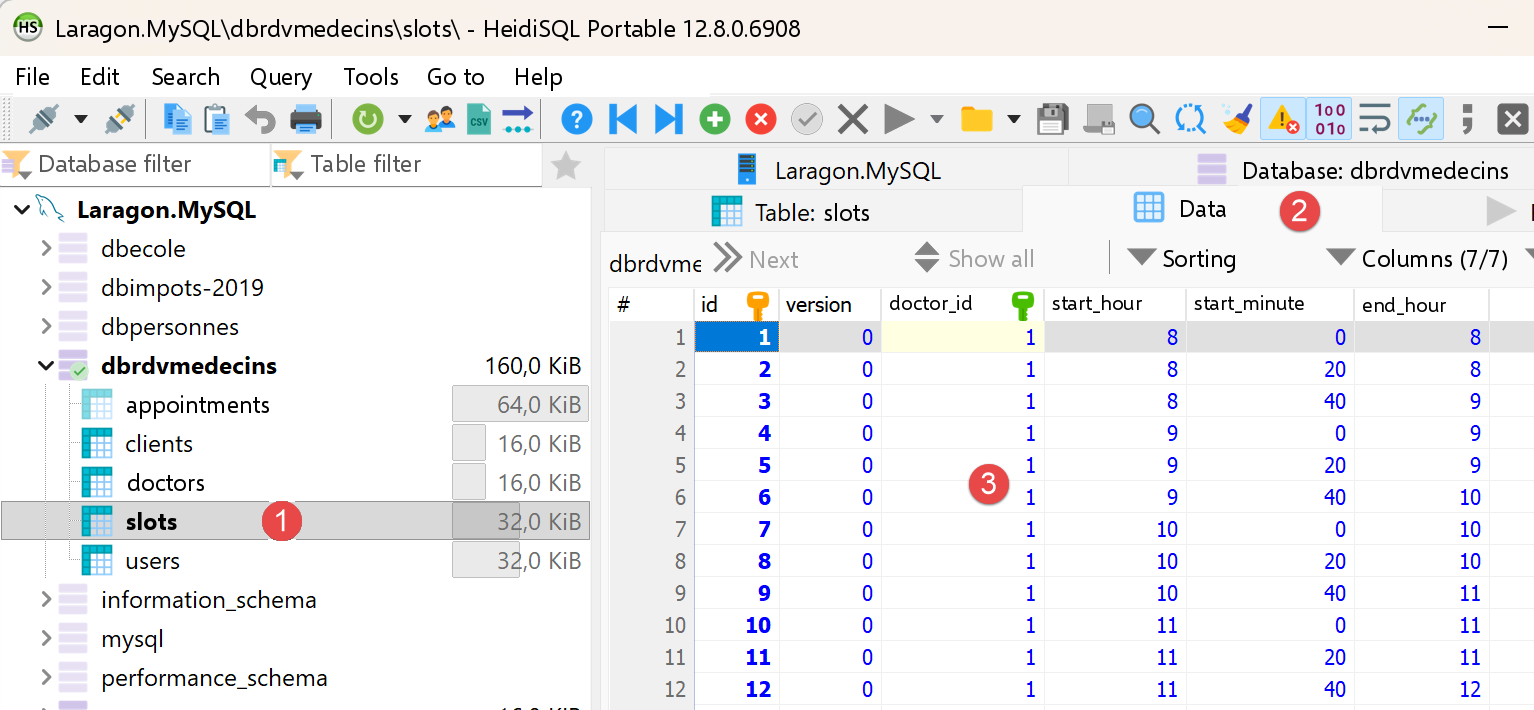This screenshot has width=1534, height=710.
Task: Click the Export to CSV icon
Action: tap(479, 120)
